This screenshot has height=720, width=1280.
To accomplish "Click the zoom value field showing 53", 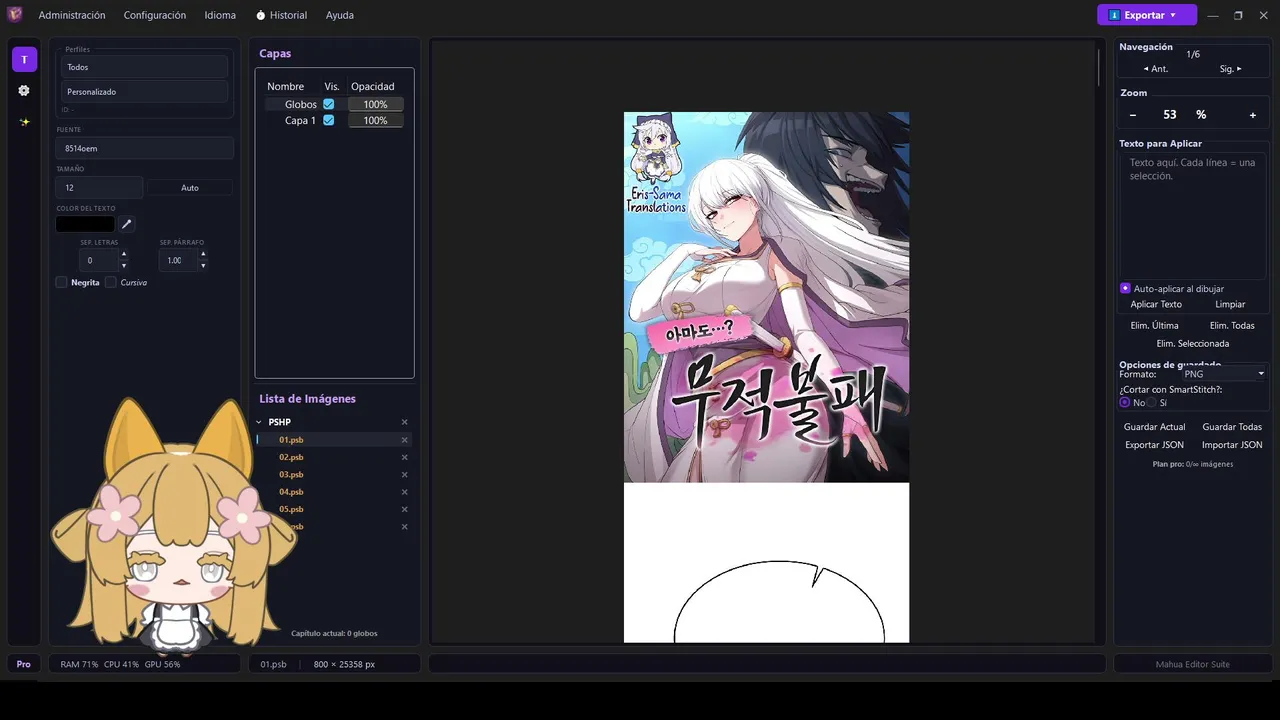I will 1170,115.
